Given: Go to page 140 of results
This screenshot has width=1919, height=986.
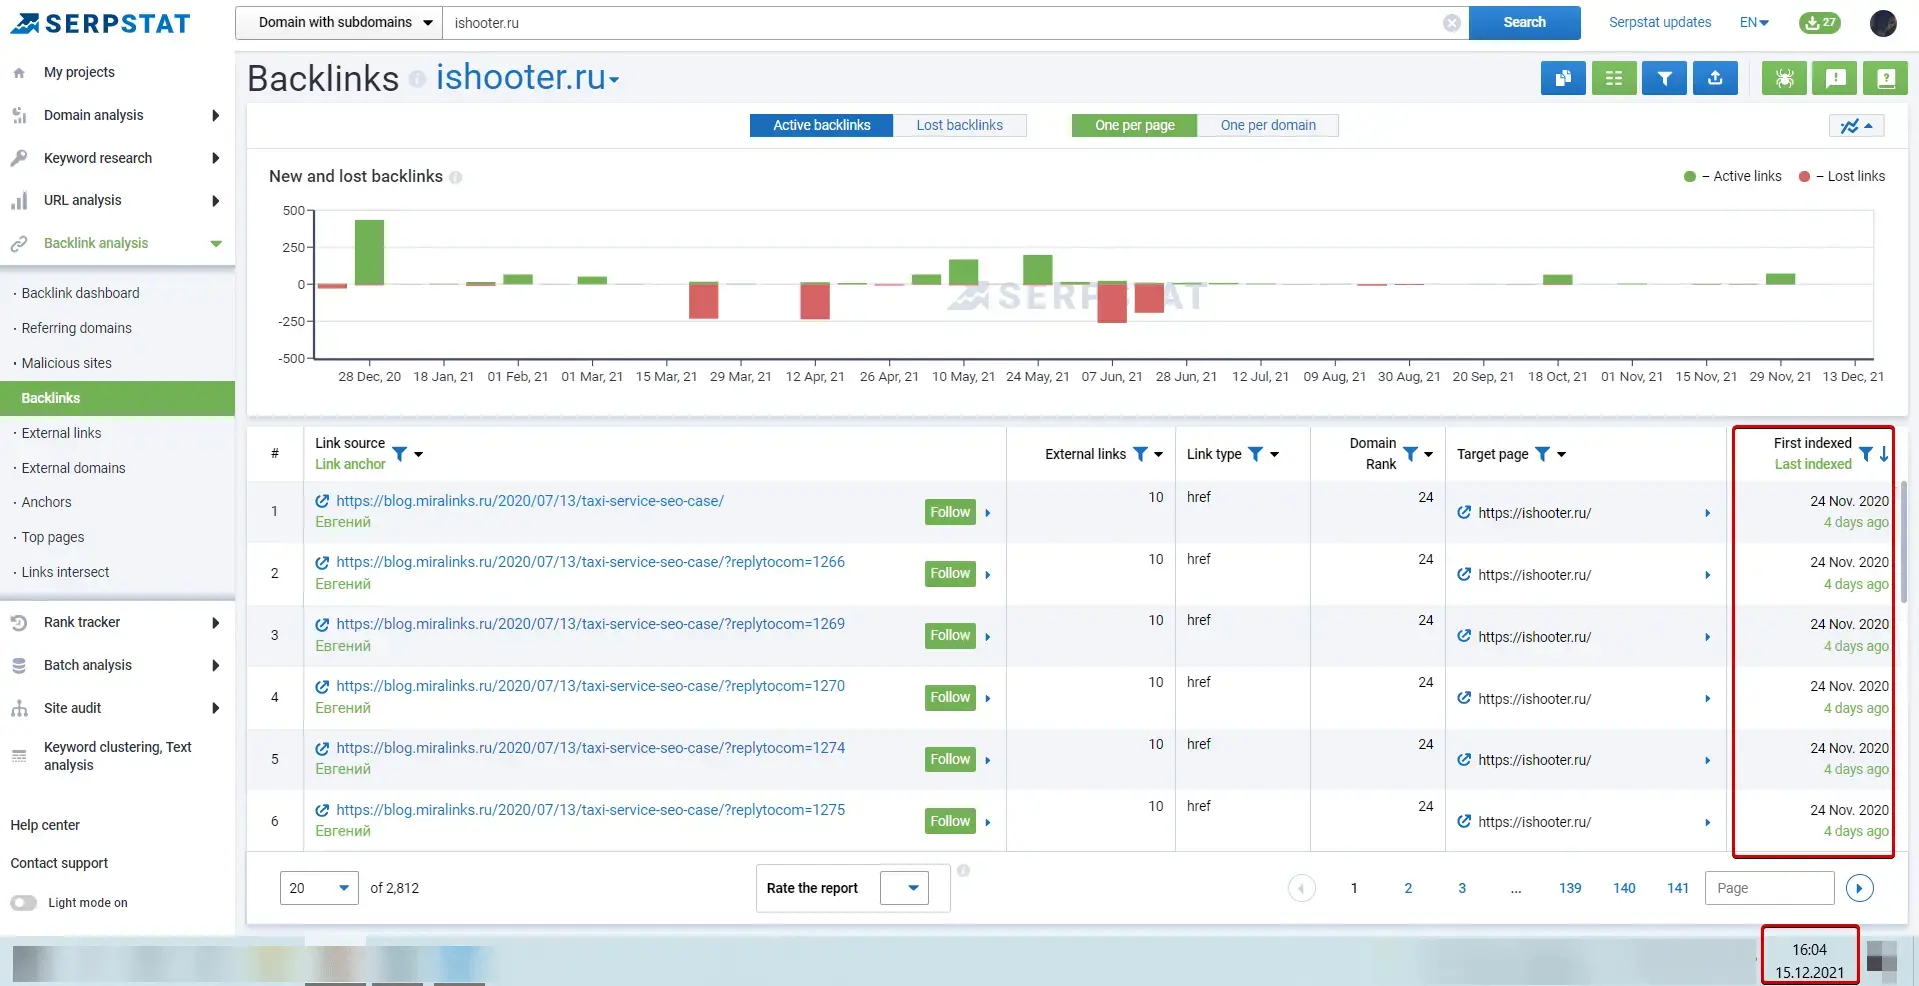Looking at the screenshot, I should 1624,888.
